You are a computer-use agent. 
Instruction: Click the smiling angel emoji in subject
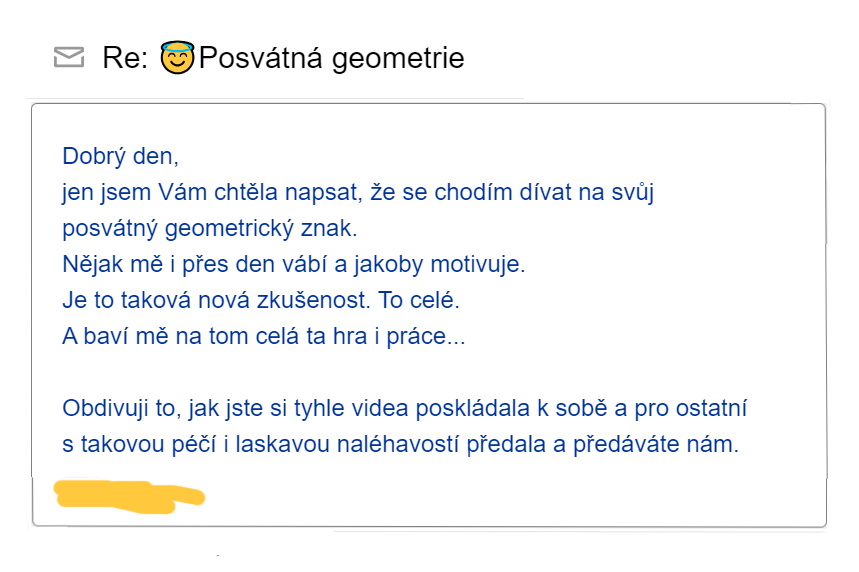point(177,57)
